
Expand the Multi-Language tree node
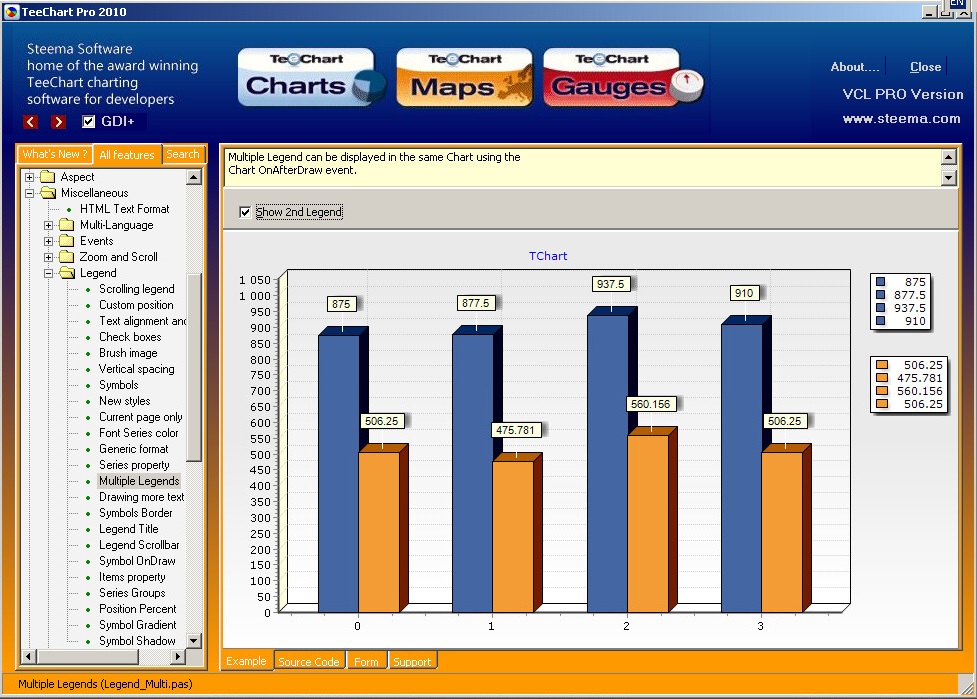click(49, 225)
